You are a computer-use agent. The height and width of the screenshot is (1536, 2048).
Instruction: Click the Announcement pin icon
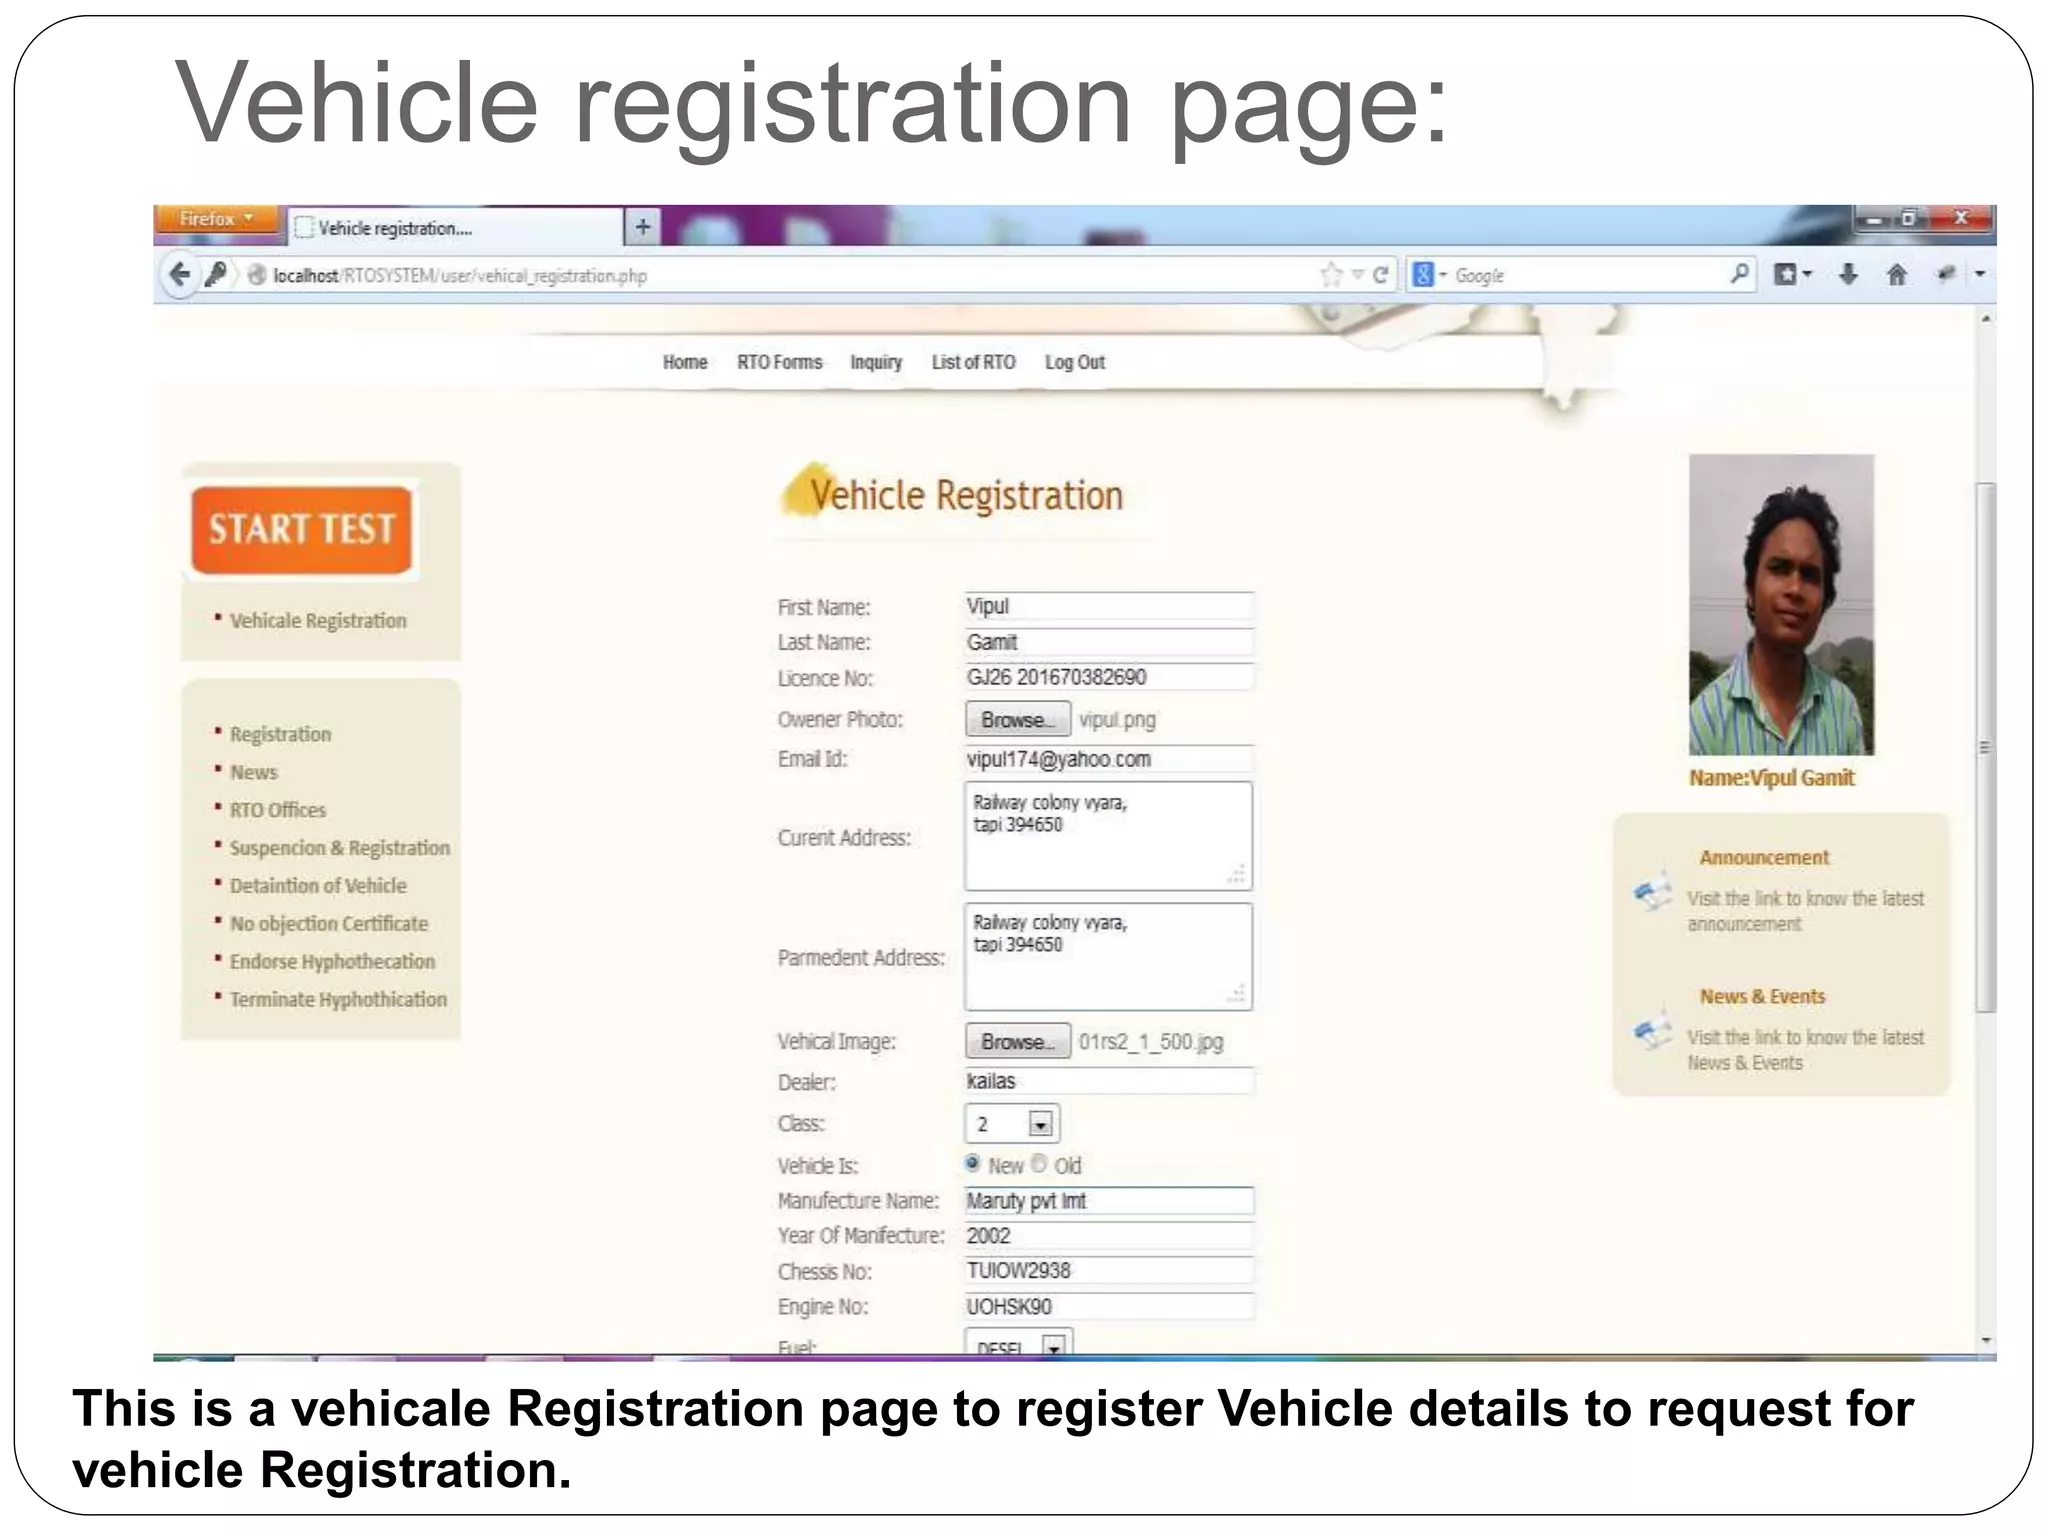click(1653, 891)
